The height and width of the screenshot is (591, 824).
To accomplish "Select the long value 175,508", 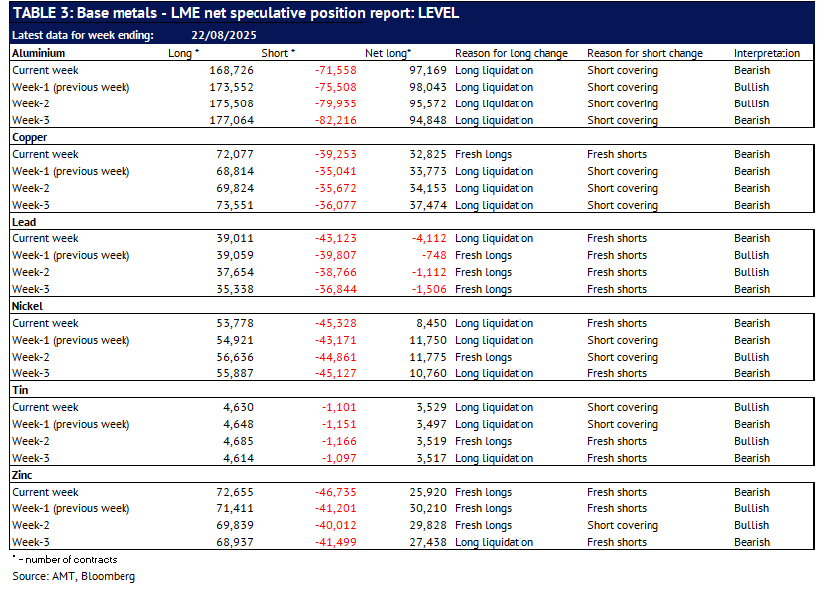I will [x=231, y=103].
